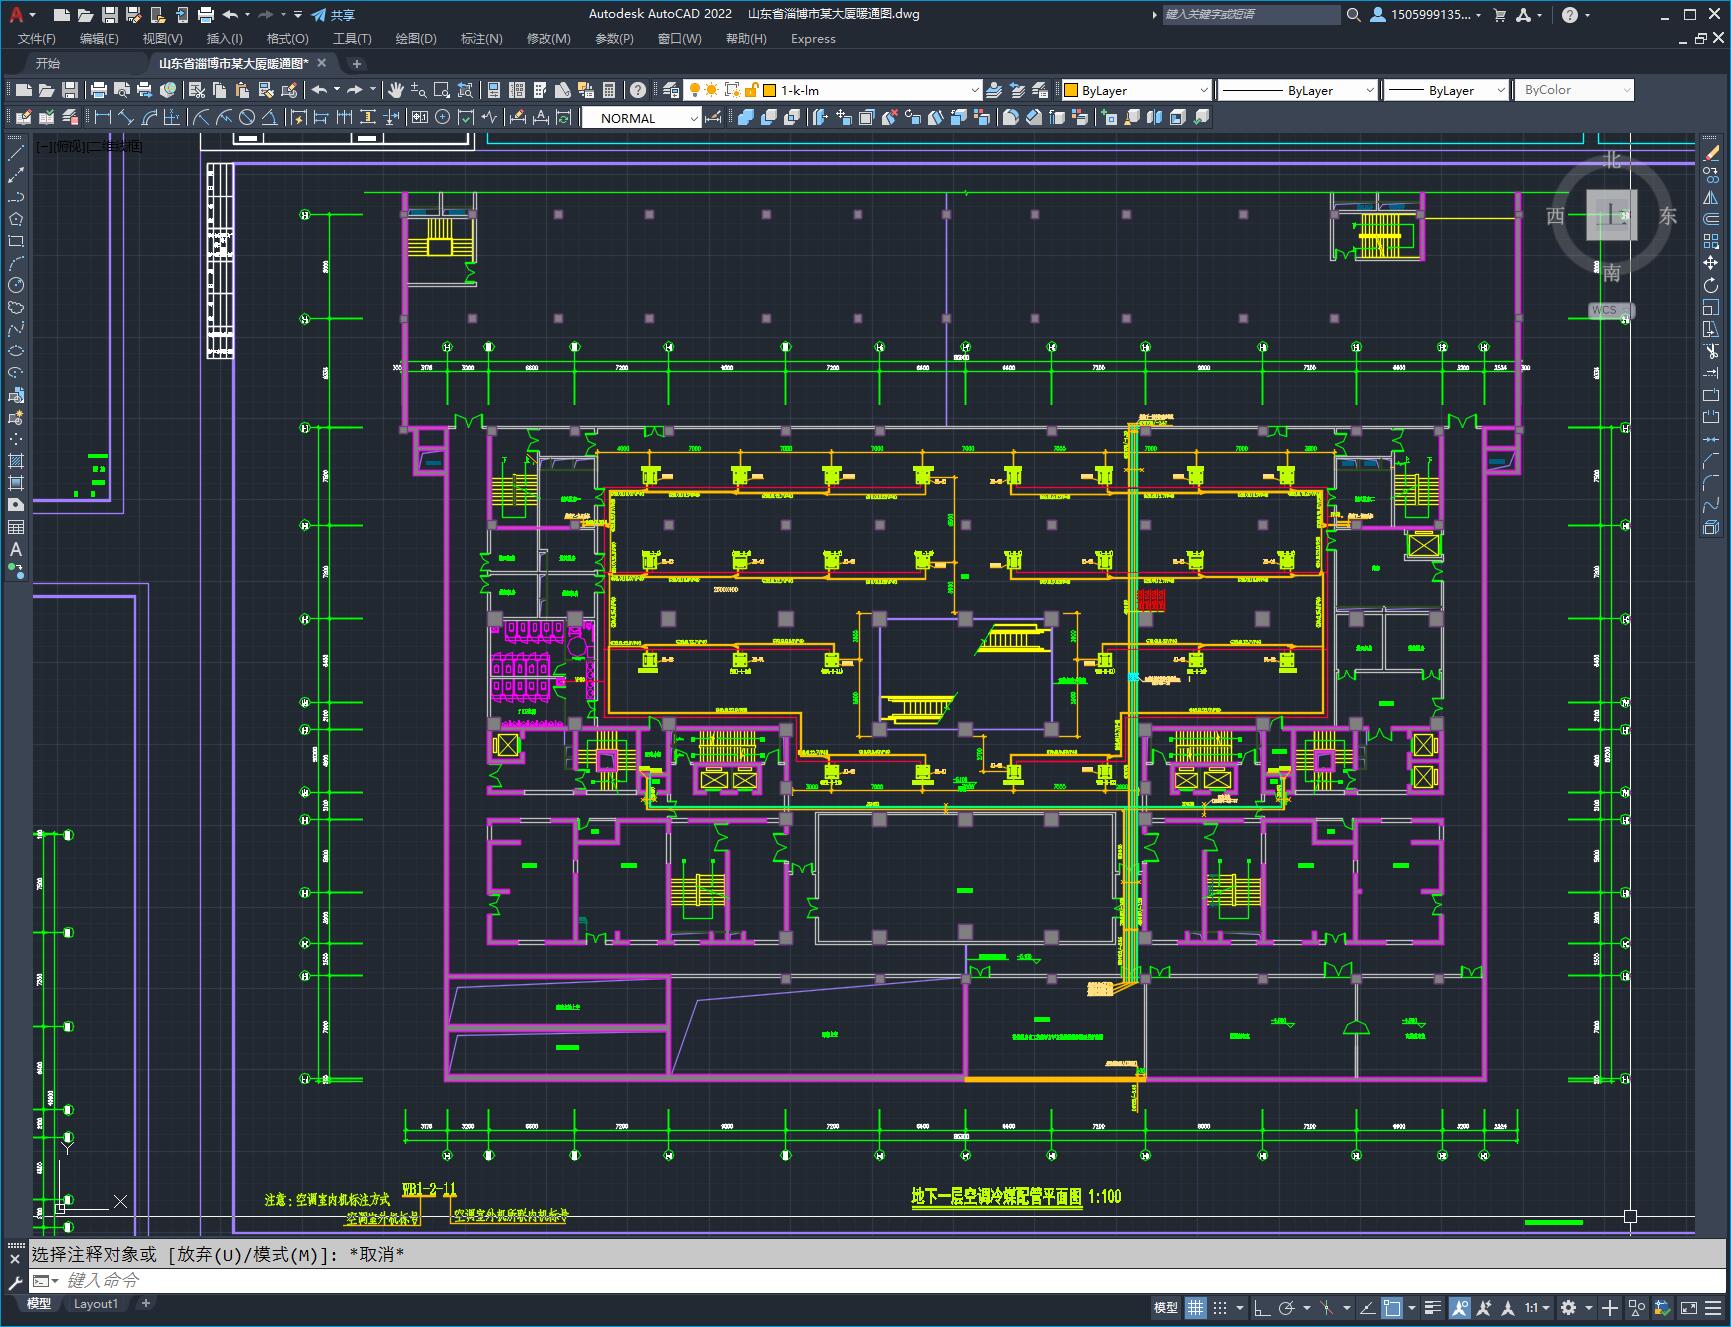
Task: Click the Autodesk App Store cart icon
Action: point(1499,15)
